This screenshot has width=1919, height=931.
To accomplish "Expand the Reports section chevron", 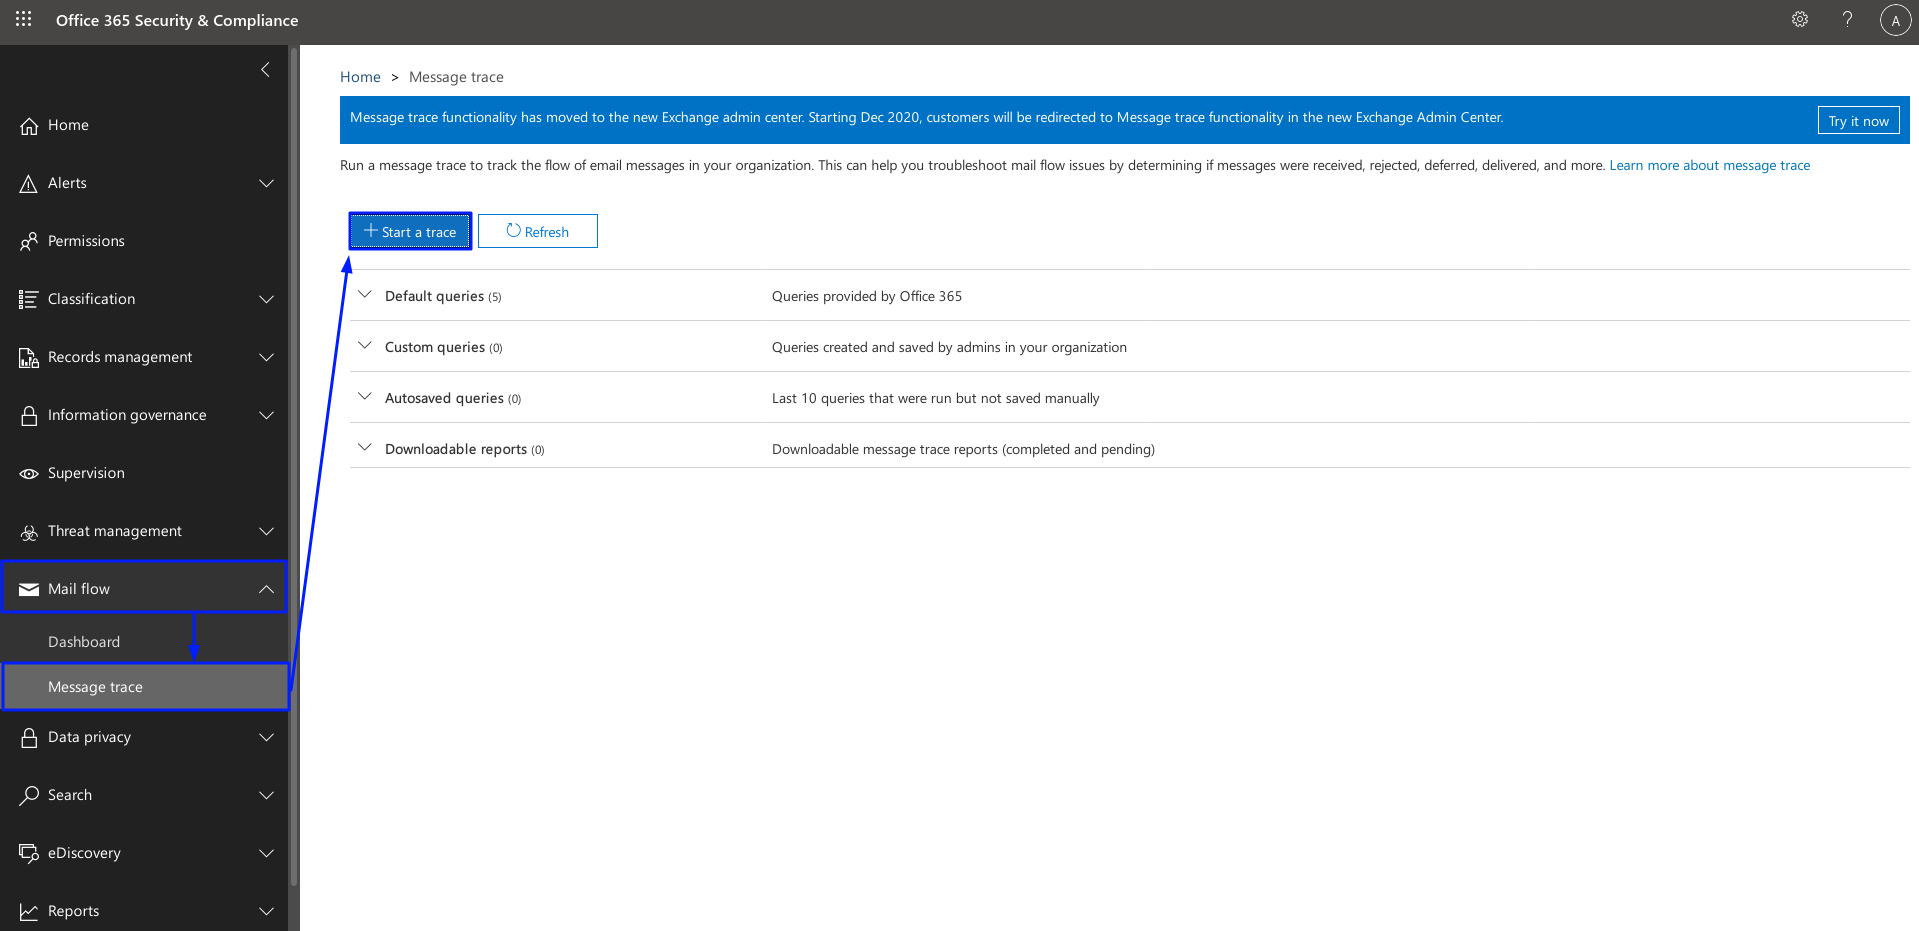I will [x=266, y=911].
